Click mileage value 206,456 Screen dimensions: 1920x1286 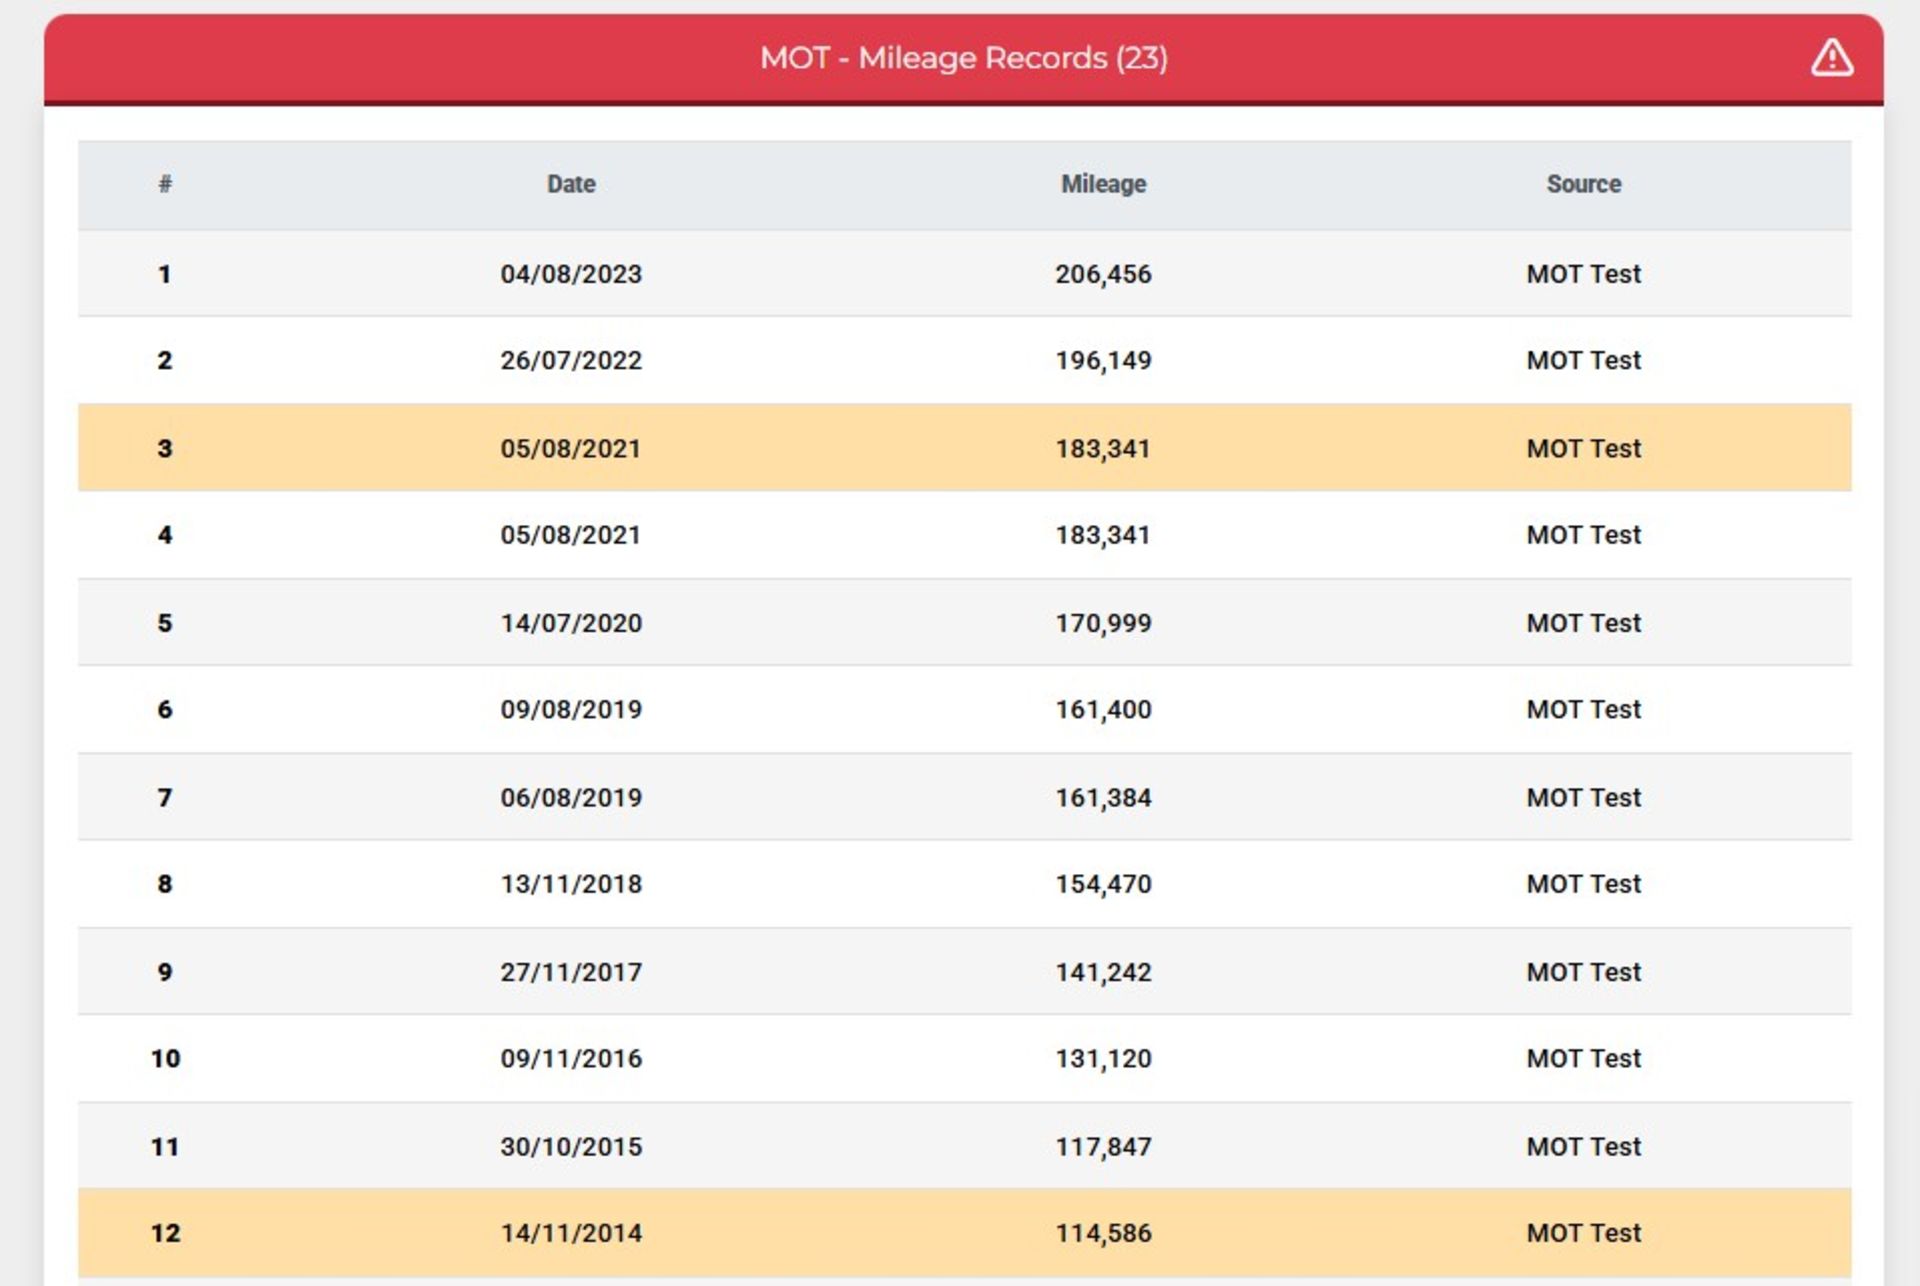(x=1103, y=274)
